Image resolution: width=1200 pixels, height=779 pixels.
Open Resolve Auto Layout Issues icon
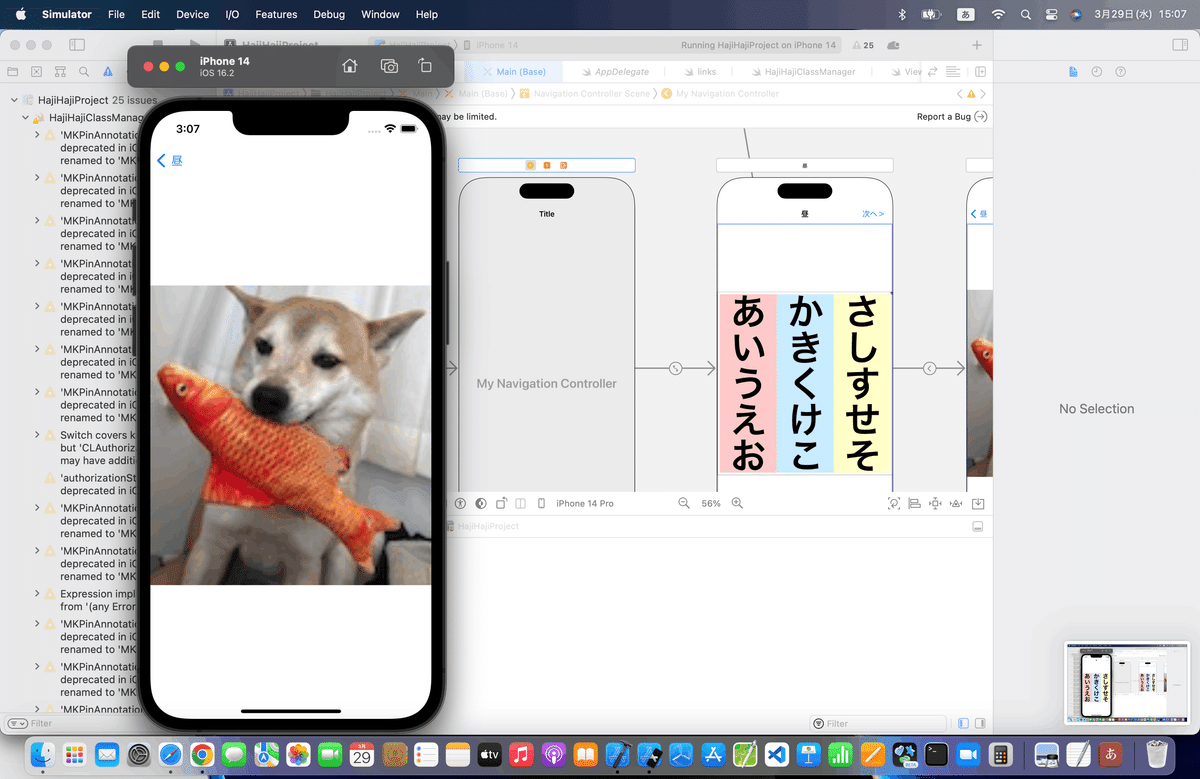point(956,503)
